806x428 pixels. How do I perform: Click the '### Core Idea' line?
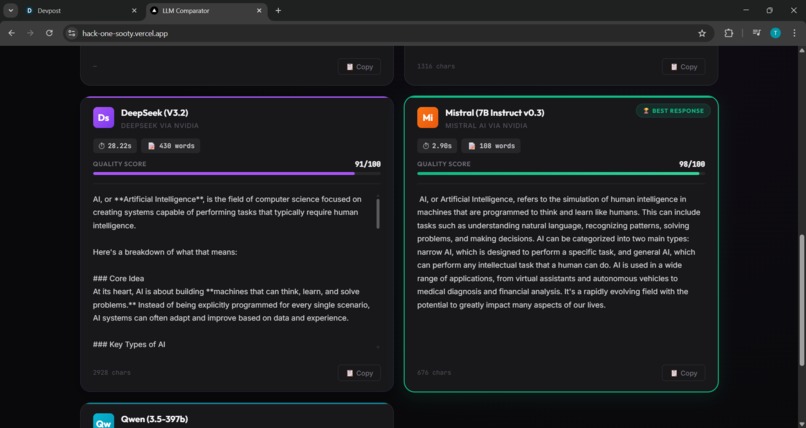118,278
